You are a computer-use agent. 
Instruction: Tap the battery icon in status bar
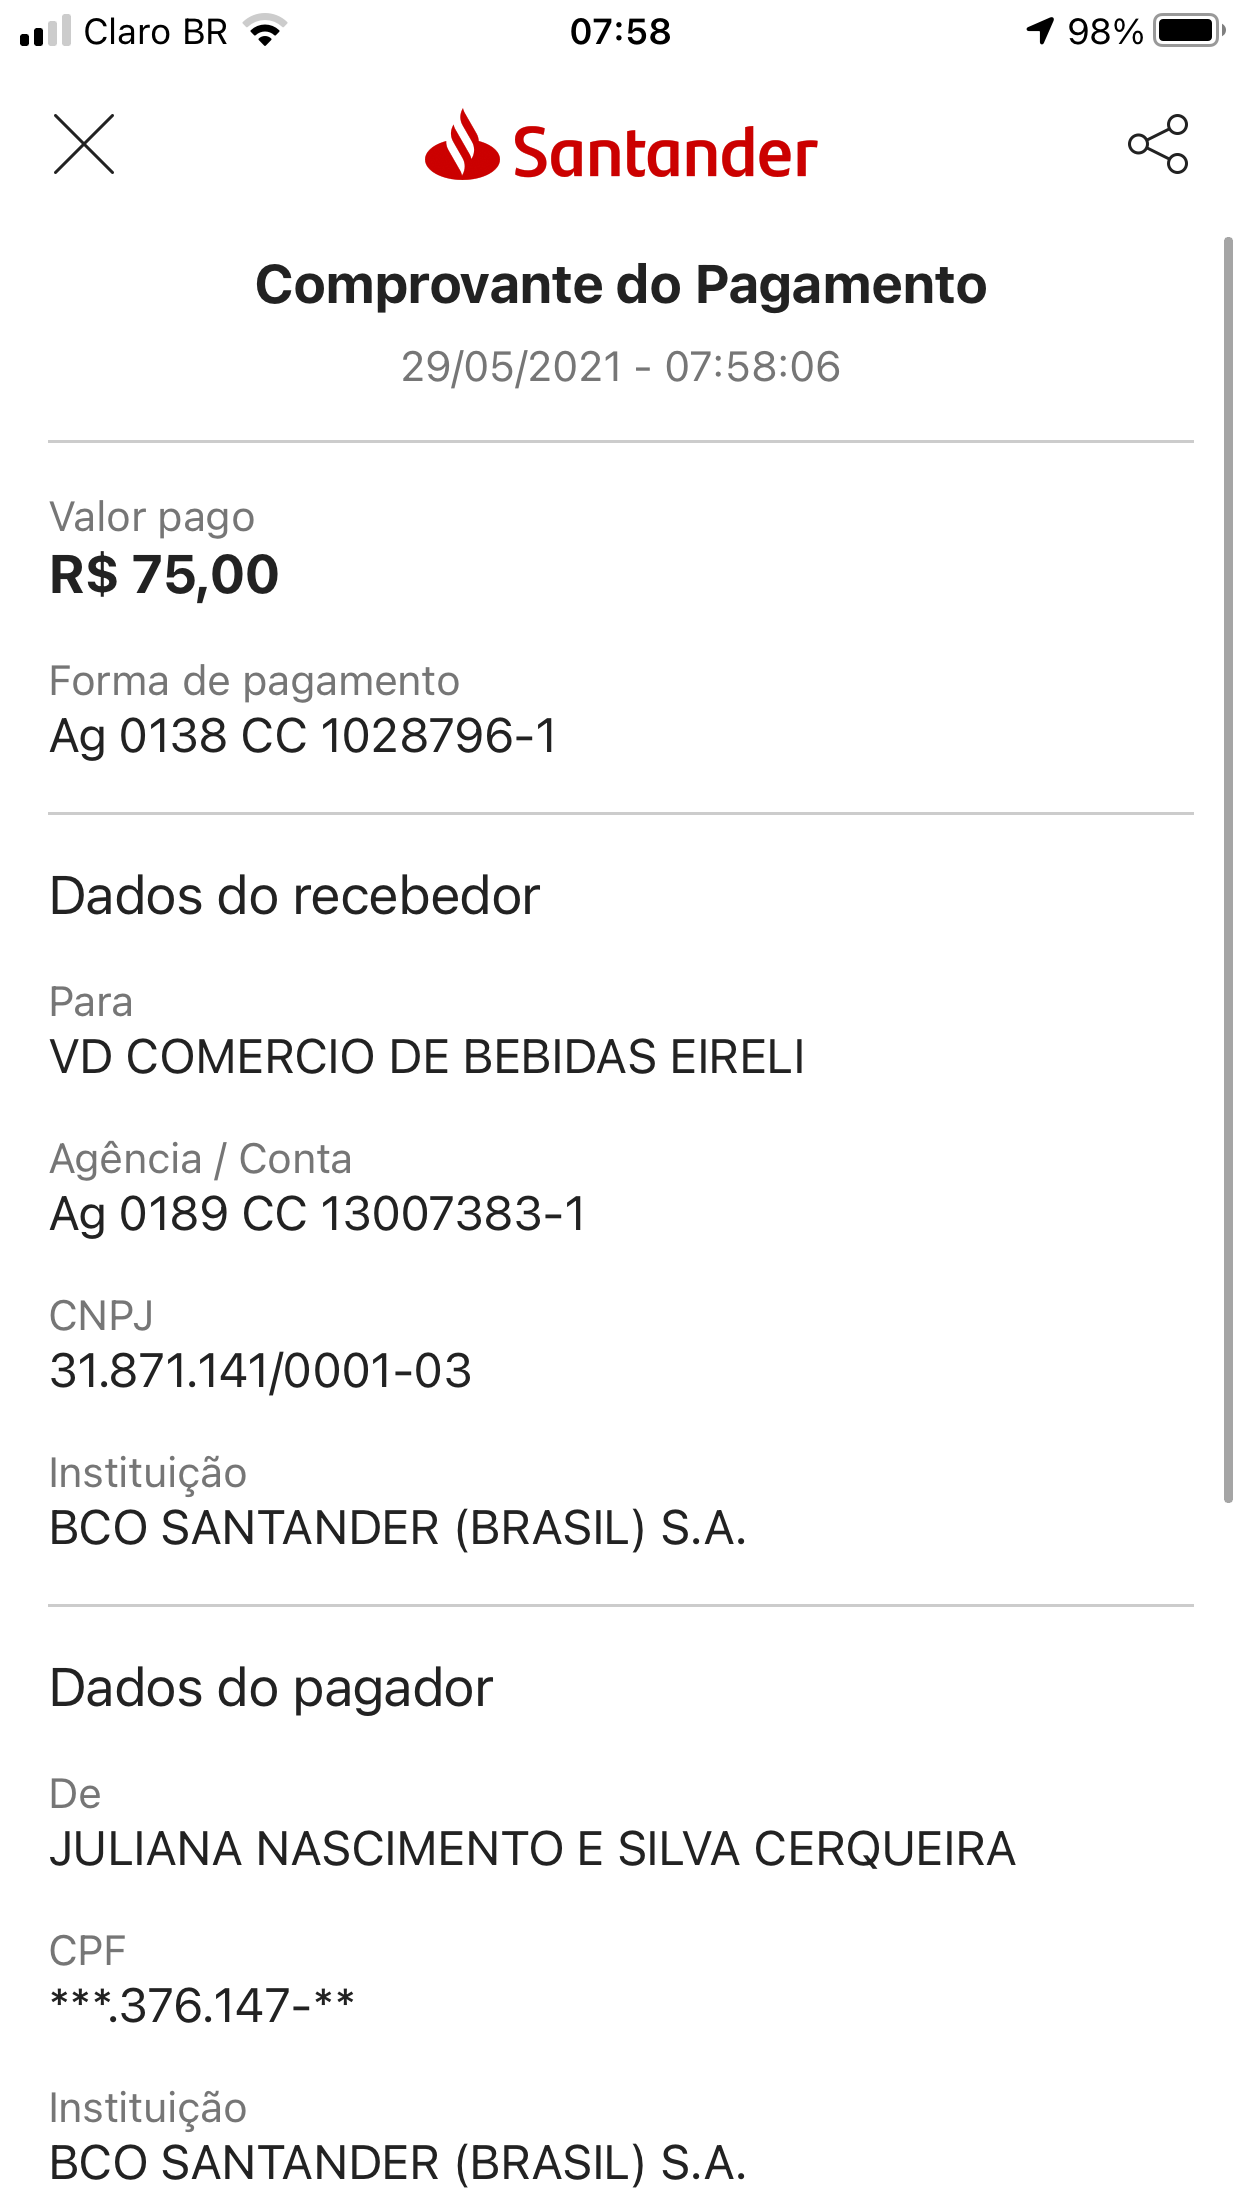1188,31
